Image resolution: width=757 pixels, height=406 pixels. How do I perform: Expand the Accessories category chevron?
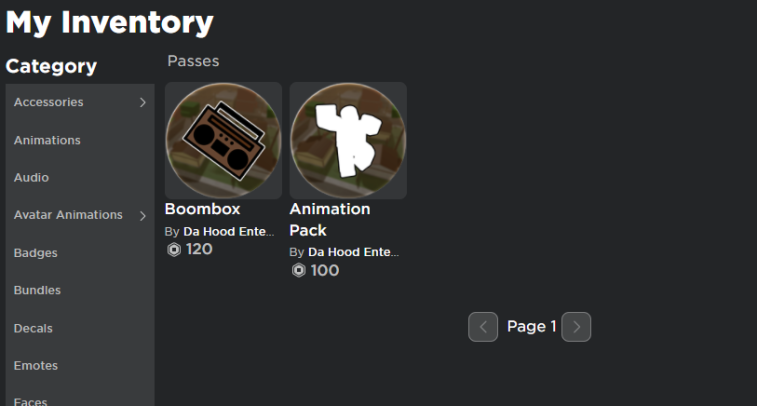(x=142, y=102)
